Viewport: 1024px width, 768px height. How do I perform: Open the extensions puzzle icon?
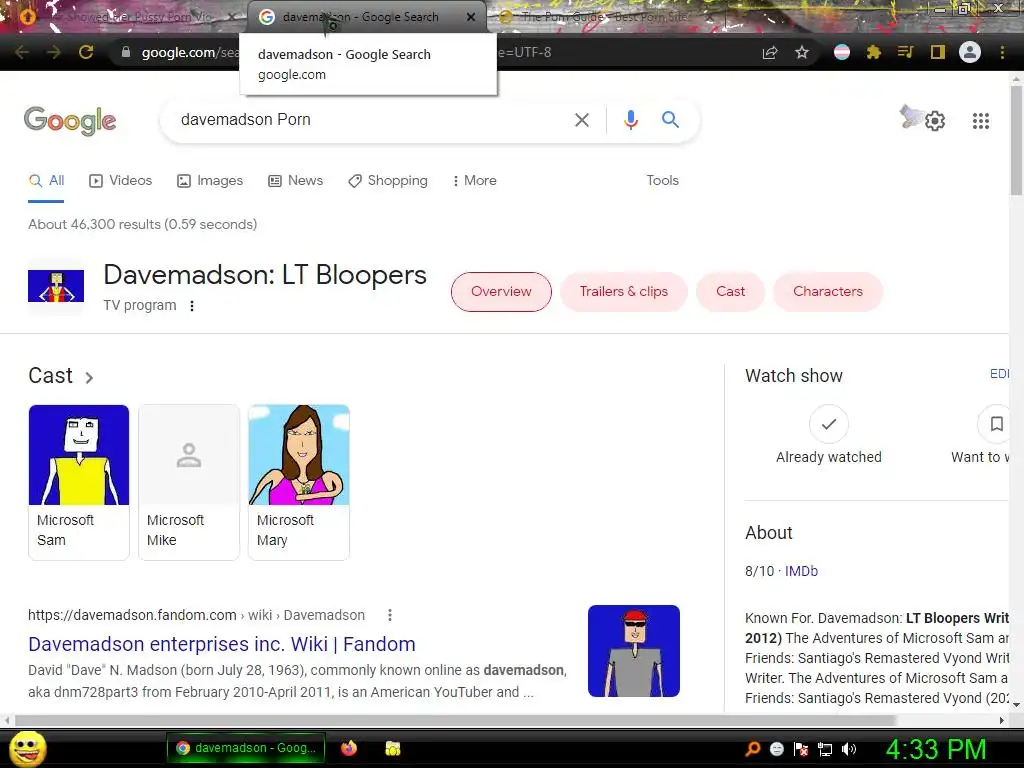[x=874, y=52]
